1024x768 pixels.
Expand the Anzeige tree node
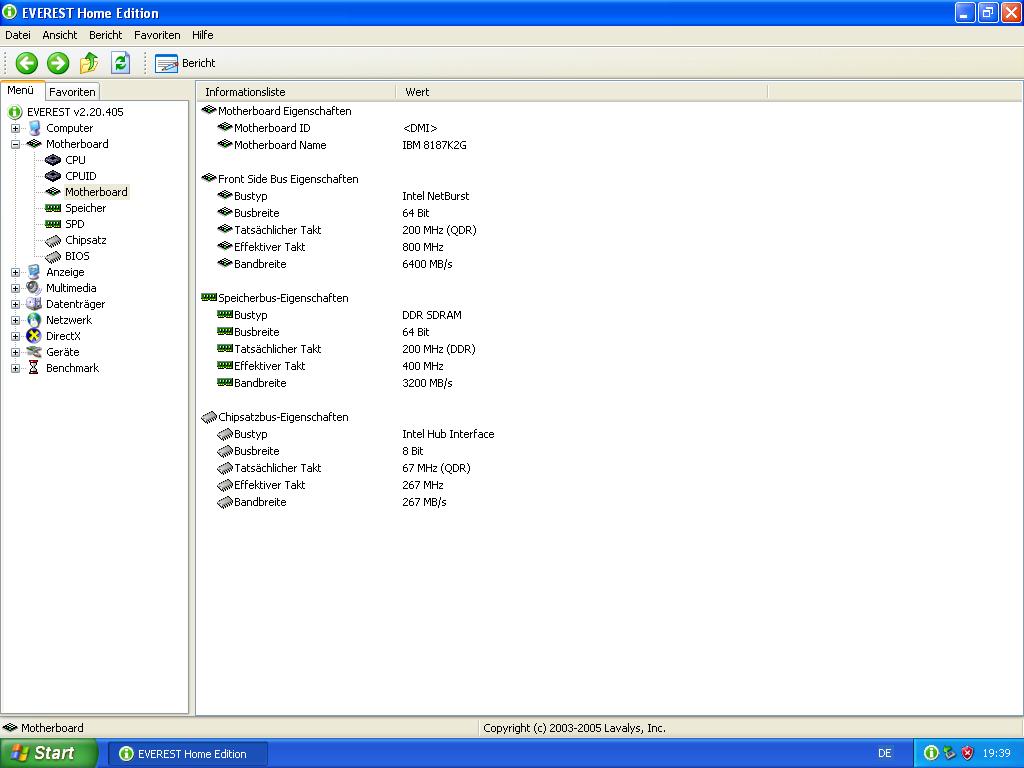[x=16, y=272]
